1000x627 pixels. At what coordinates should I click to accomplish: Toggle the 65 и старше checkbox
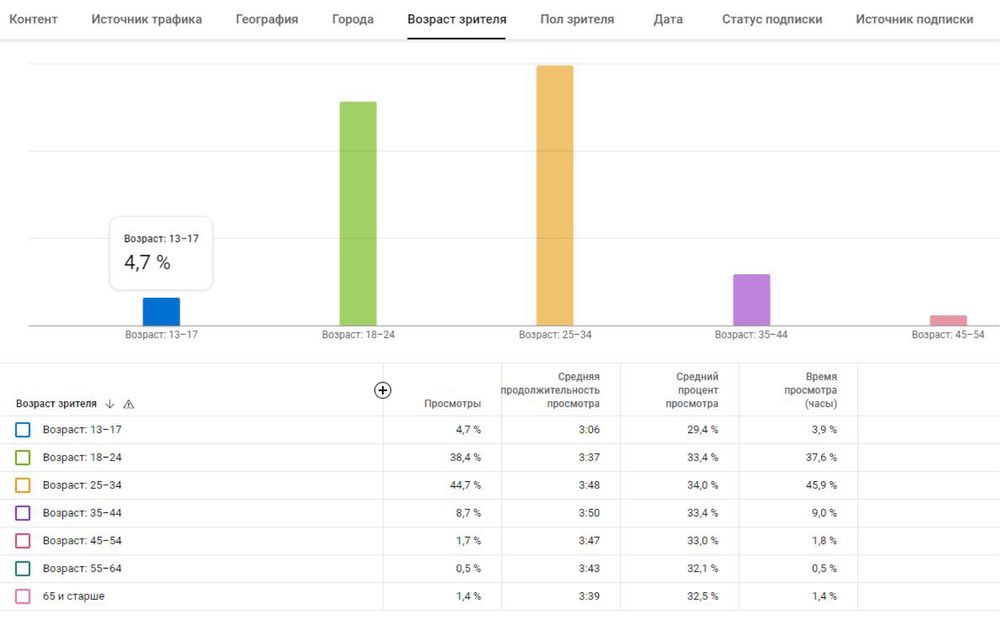click(x=23, y=596)
